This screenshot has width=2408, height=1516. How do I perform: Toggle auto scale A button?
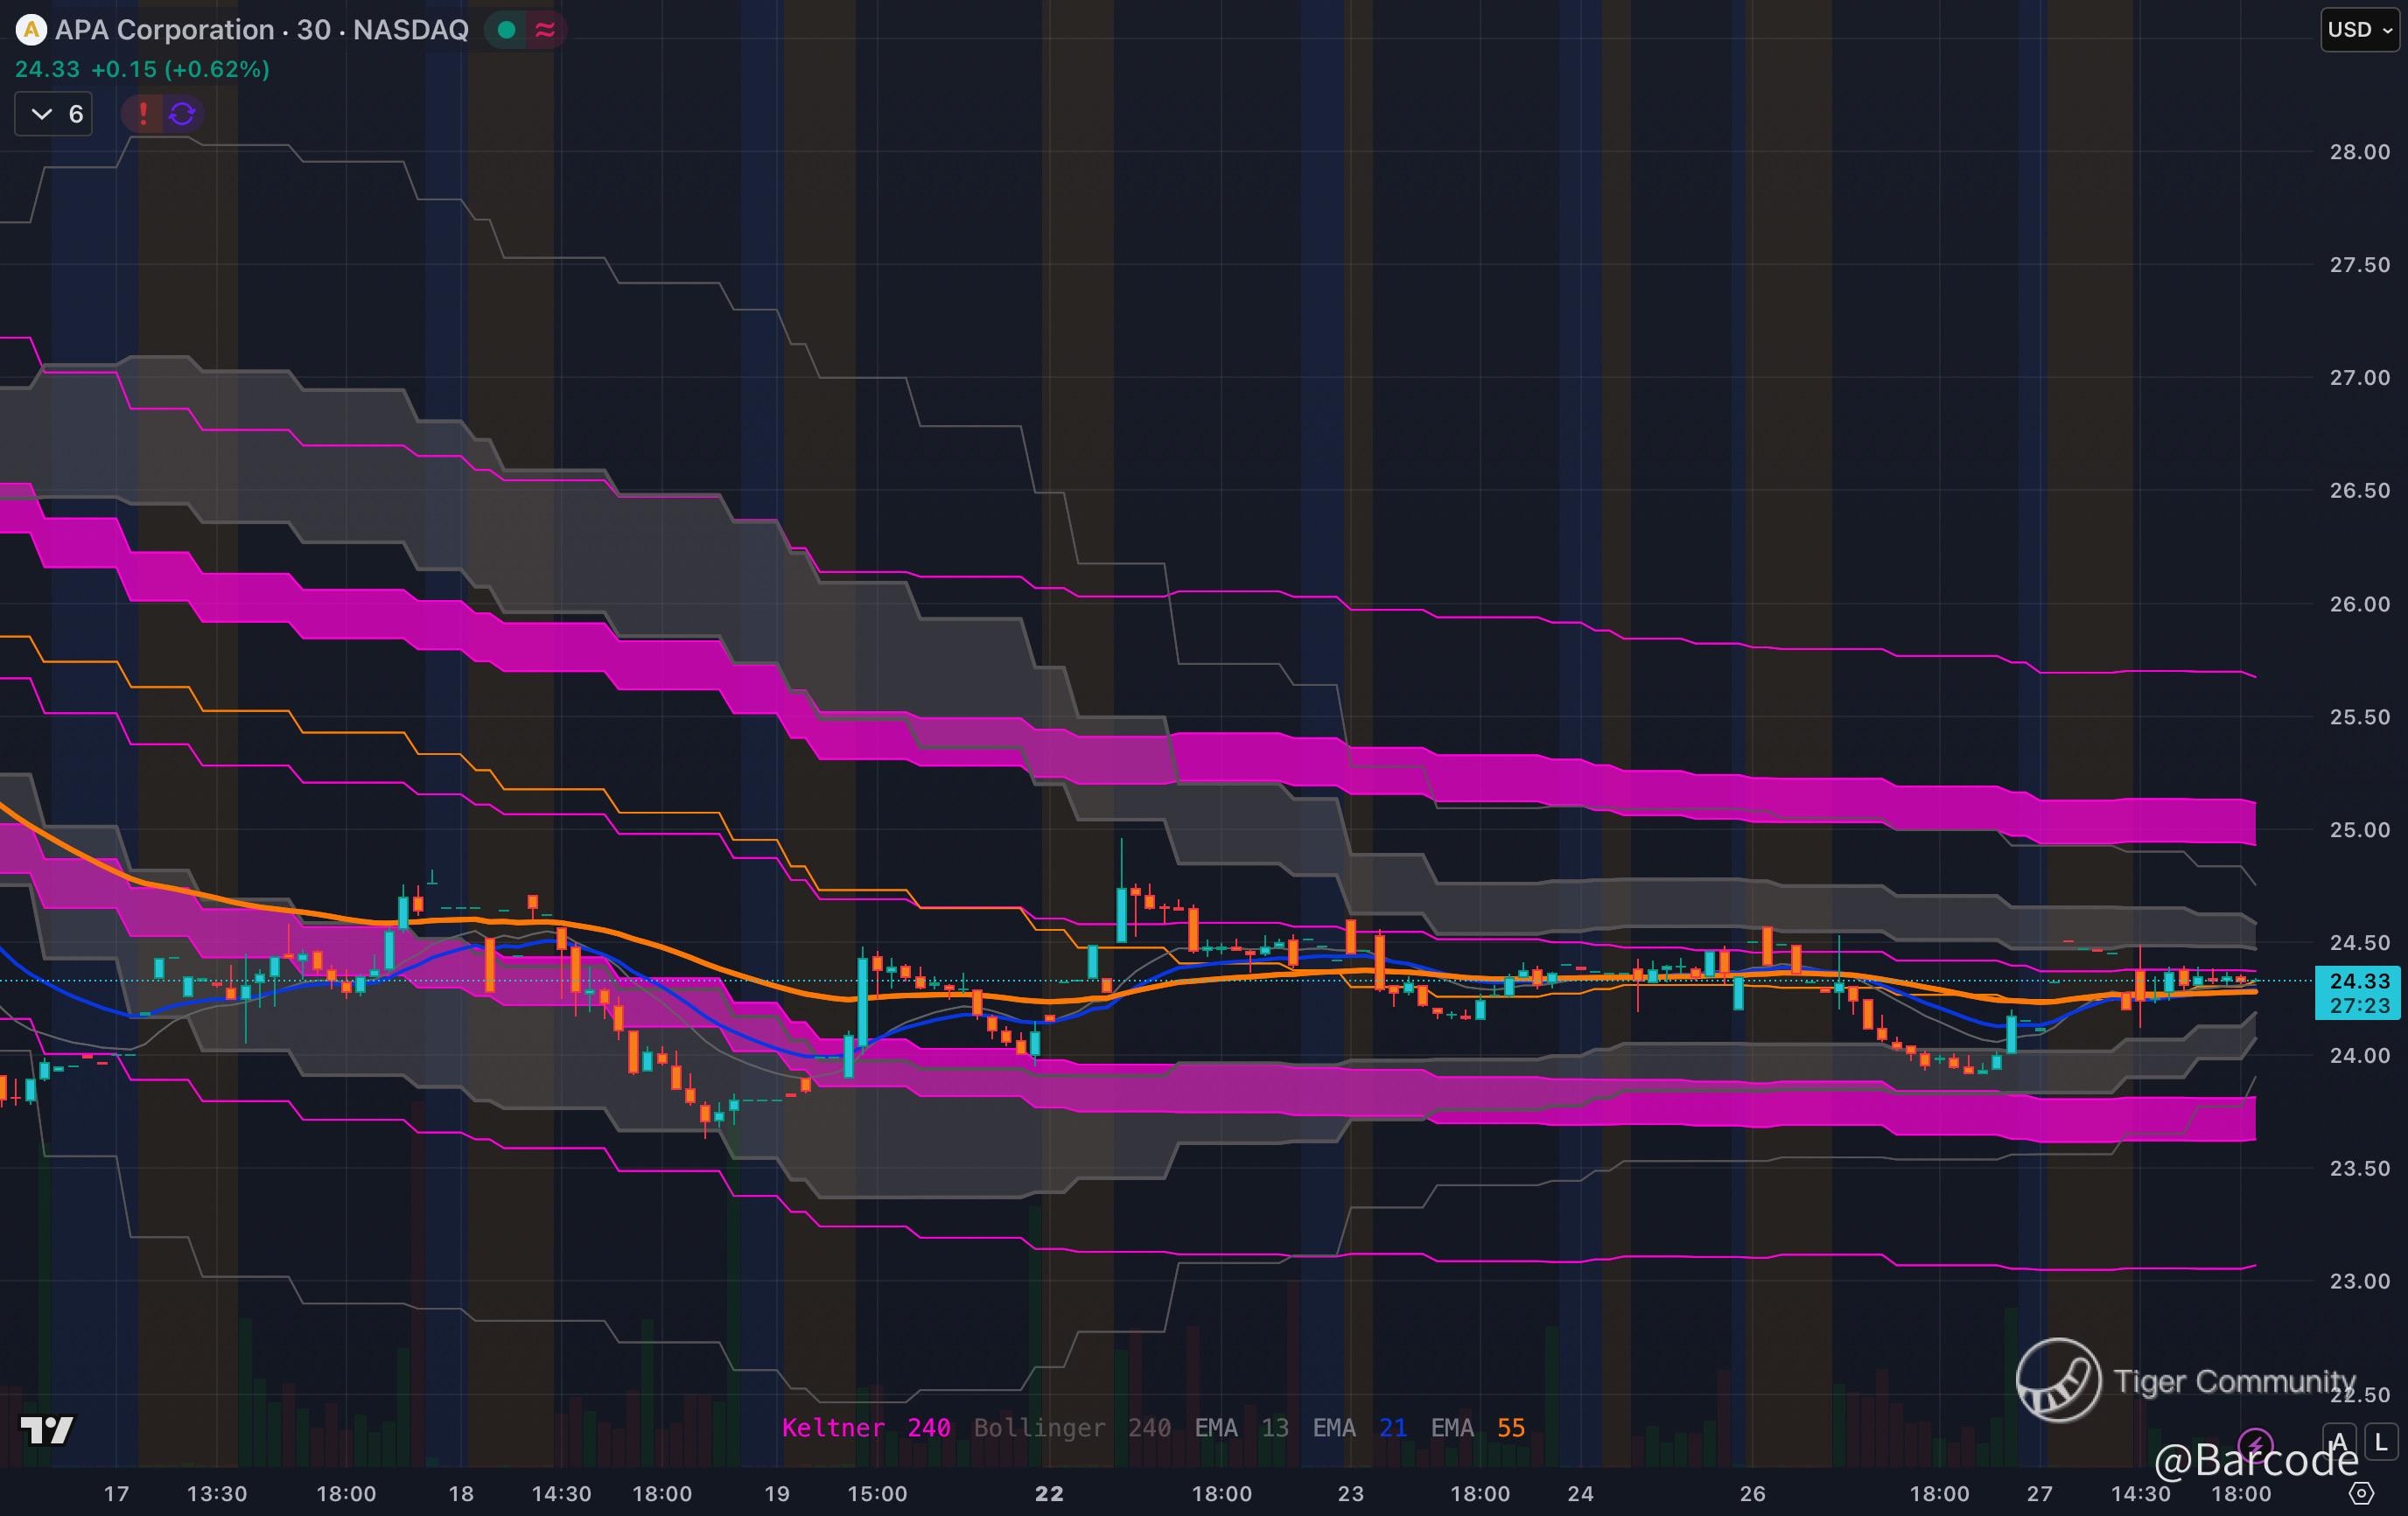2339,1442
